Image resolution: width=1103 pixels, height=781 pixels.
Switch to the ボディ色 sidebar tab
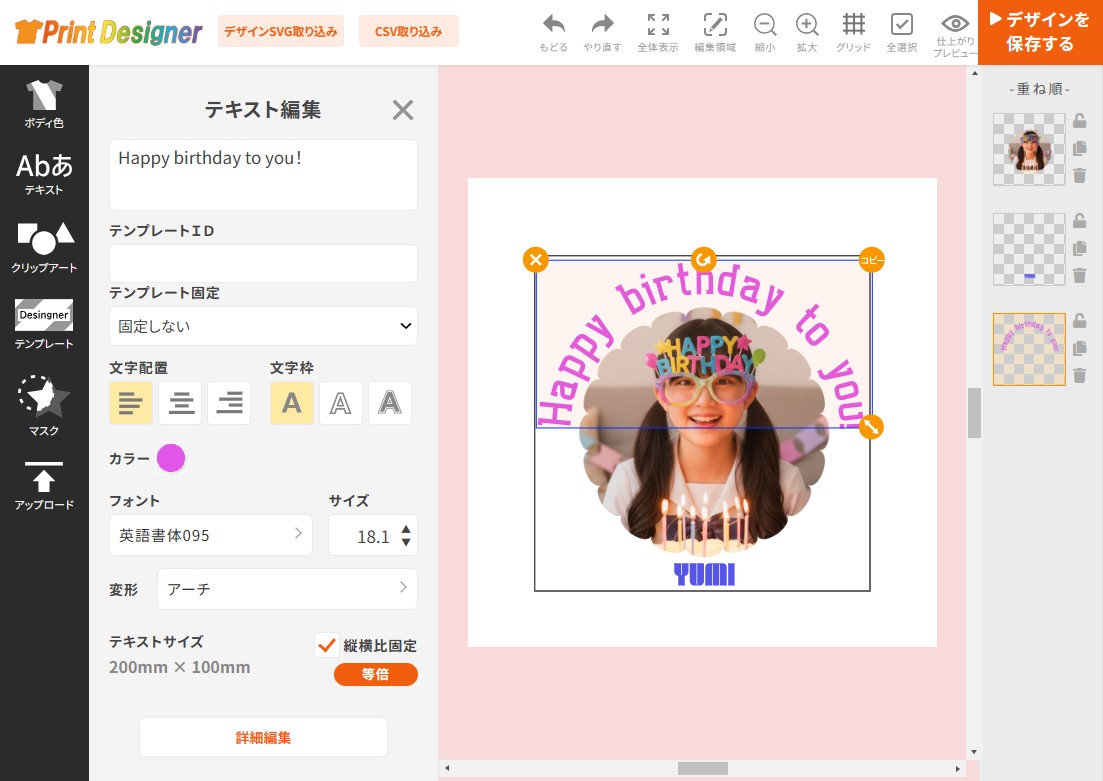(44, 104)
